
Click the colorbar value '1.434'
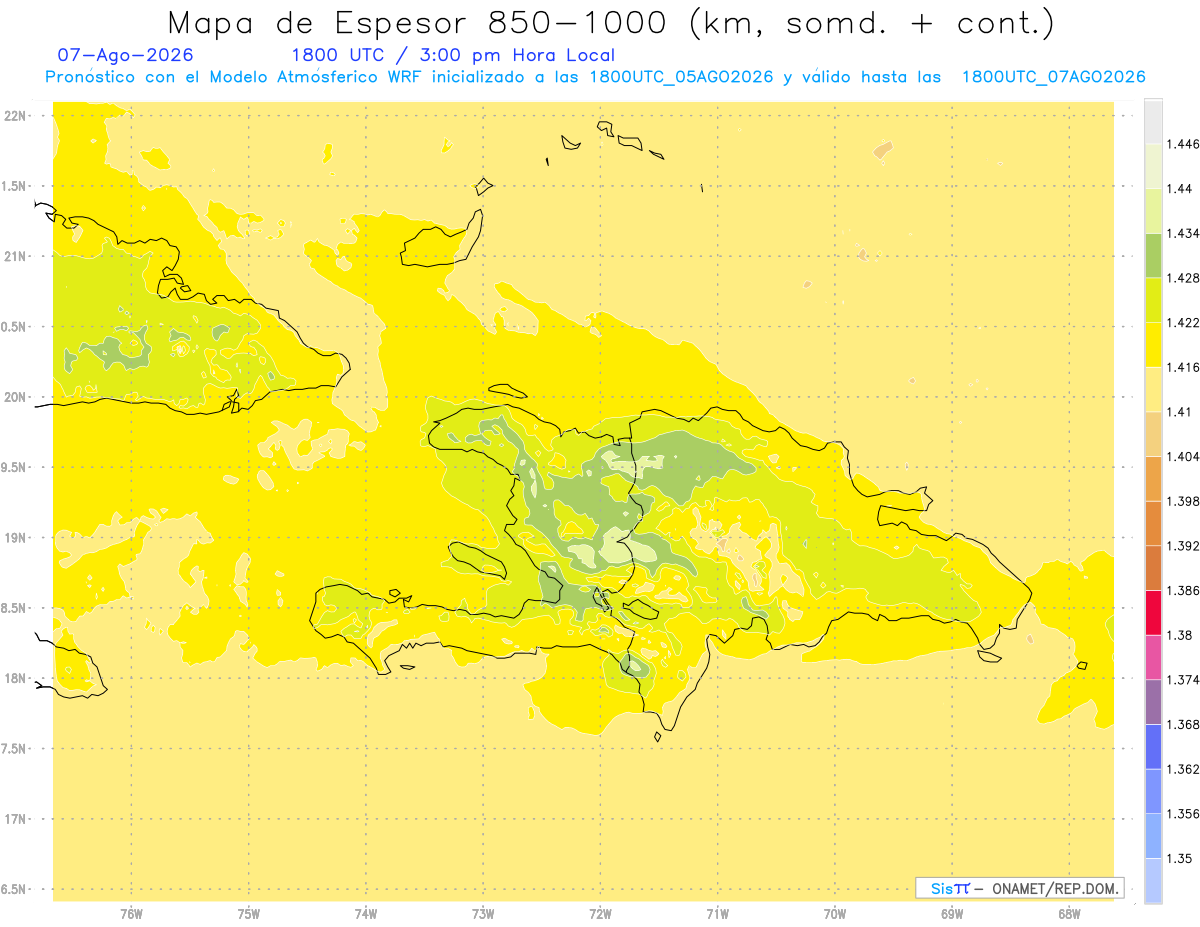(x=1184, y=233)
